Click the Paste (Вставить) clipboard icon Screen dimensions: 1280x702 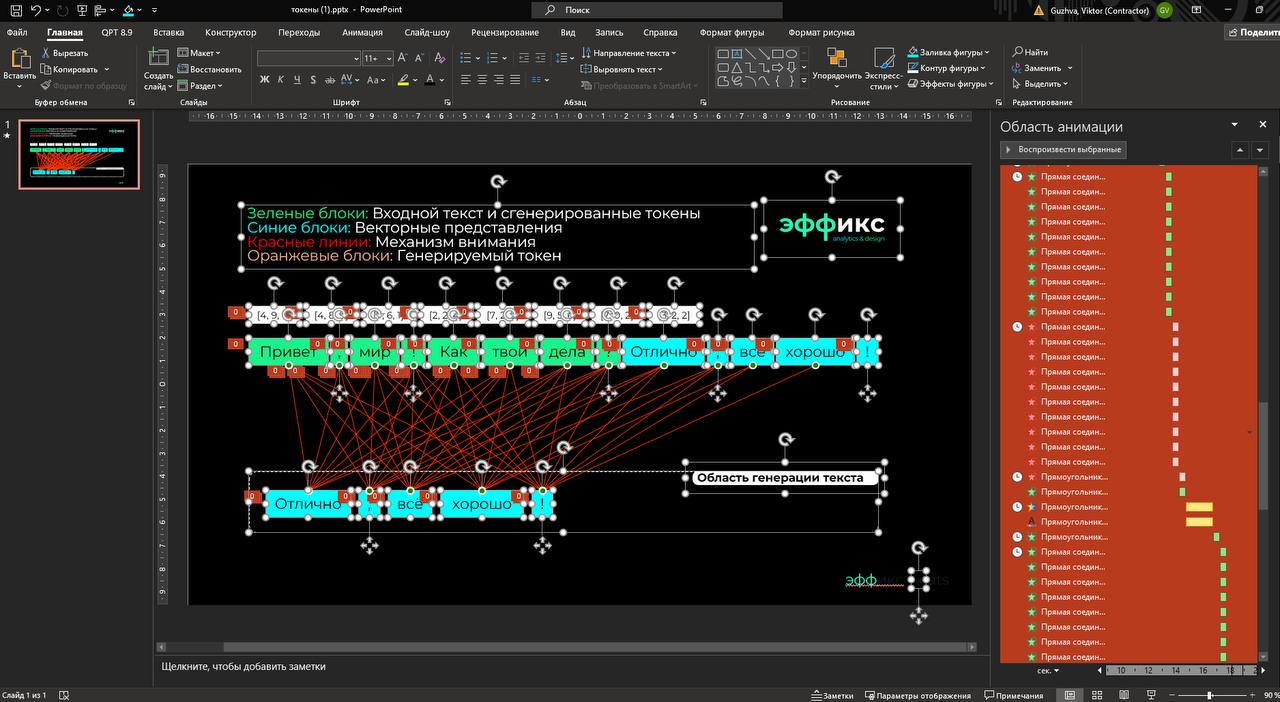point(19,60)
